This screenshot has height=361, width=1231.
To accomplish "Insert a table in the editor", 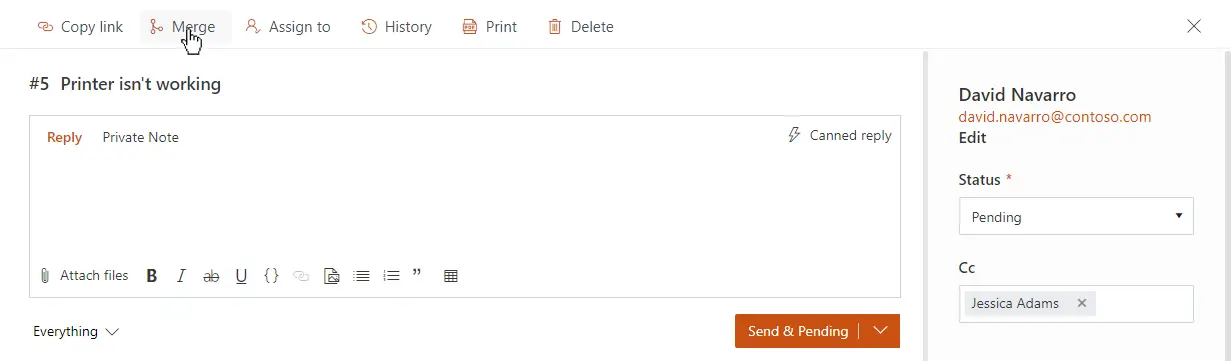I will pos(451,276).
